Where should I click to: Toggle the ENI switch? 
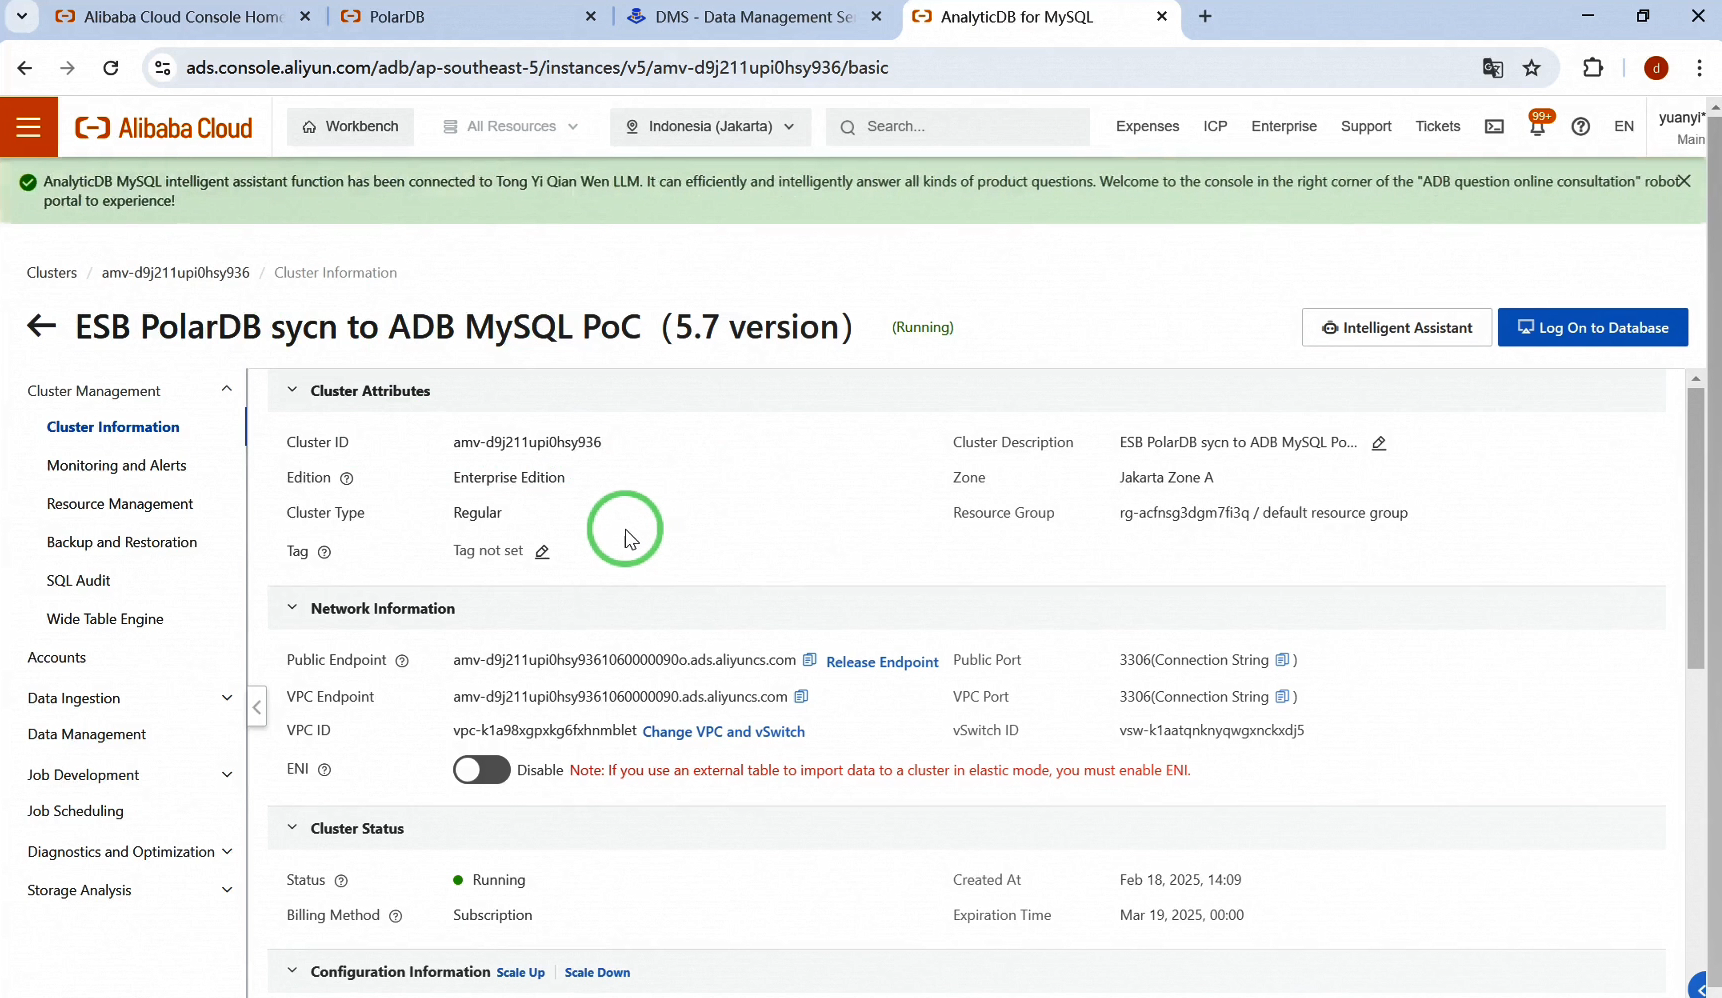pyautogui.click(x=481, y=769)
